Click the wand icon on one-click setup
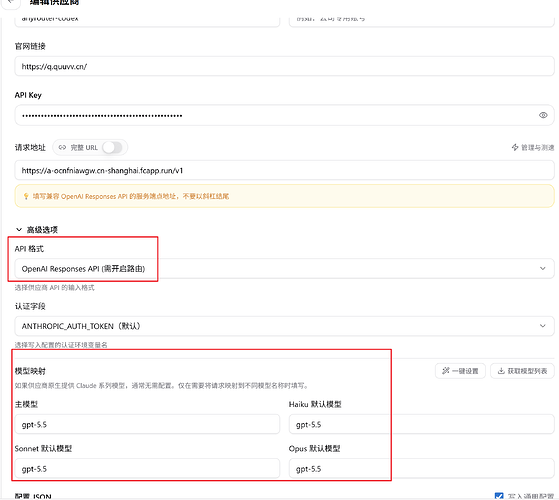Screen dimensions: 559x500 (446, 371)
